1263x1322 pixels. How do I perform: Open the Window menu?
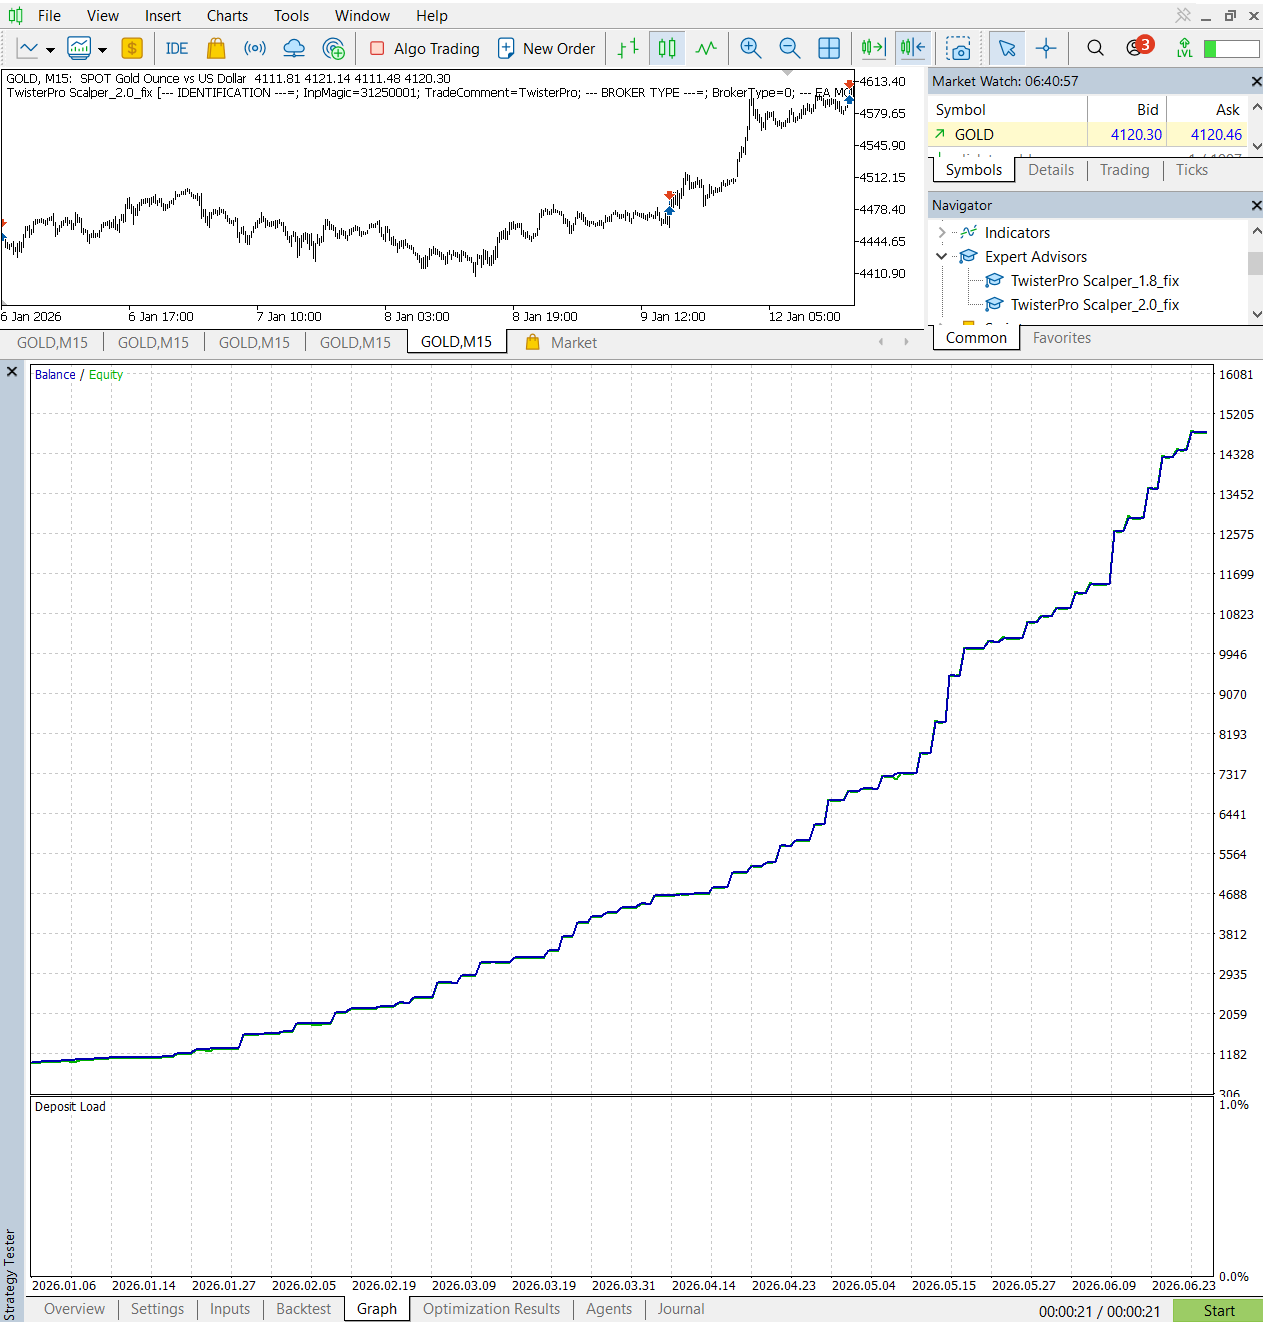362,16
